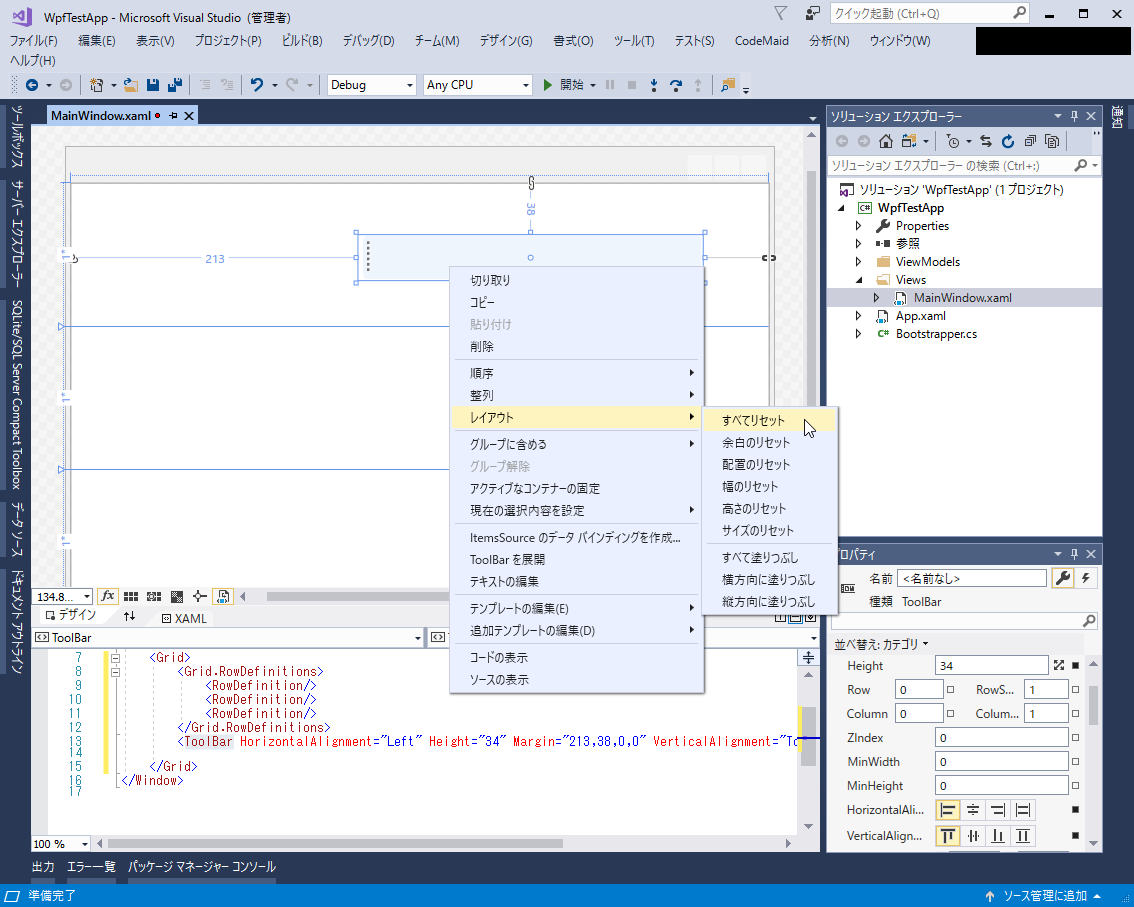Click Show All Files icon in Solution Explorer

coord(1052,141)
